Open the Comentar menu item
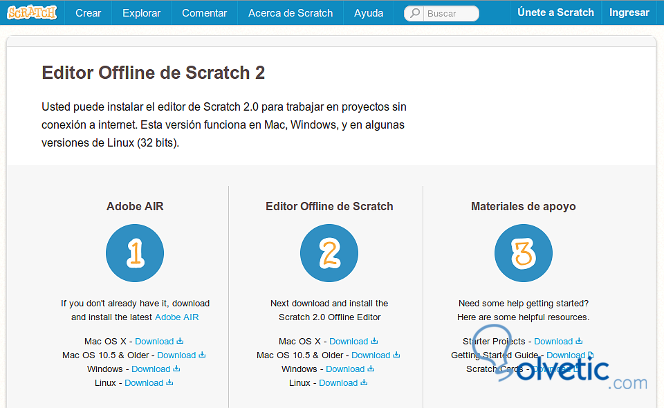The width and height of the screenshot is (664, 408). coord(205,13)
